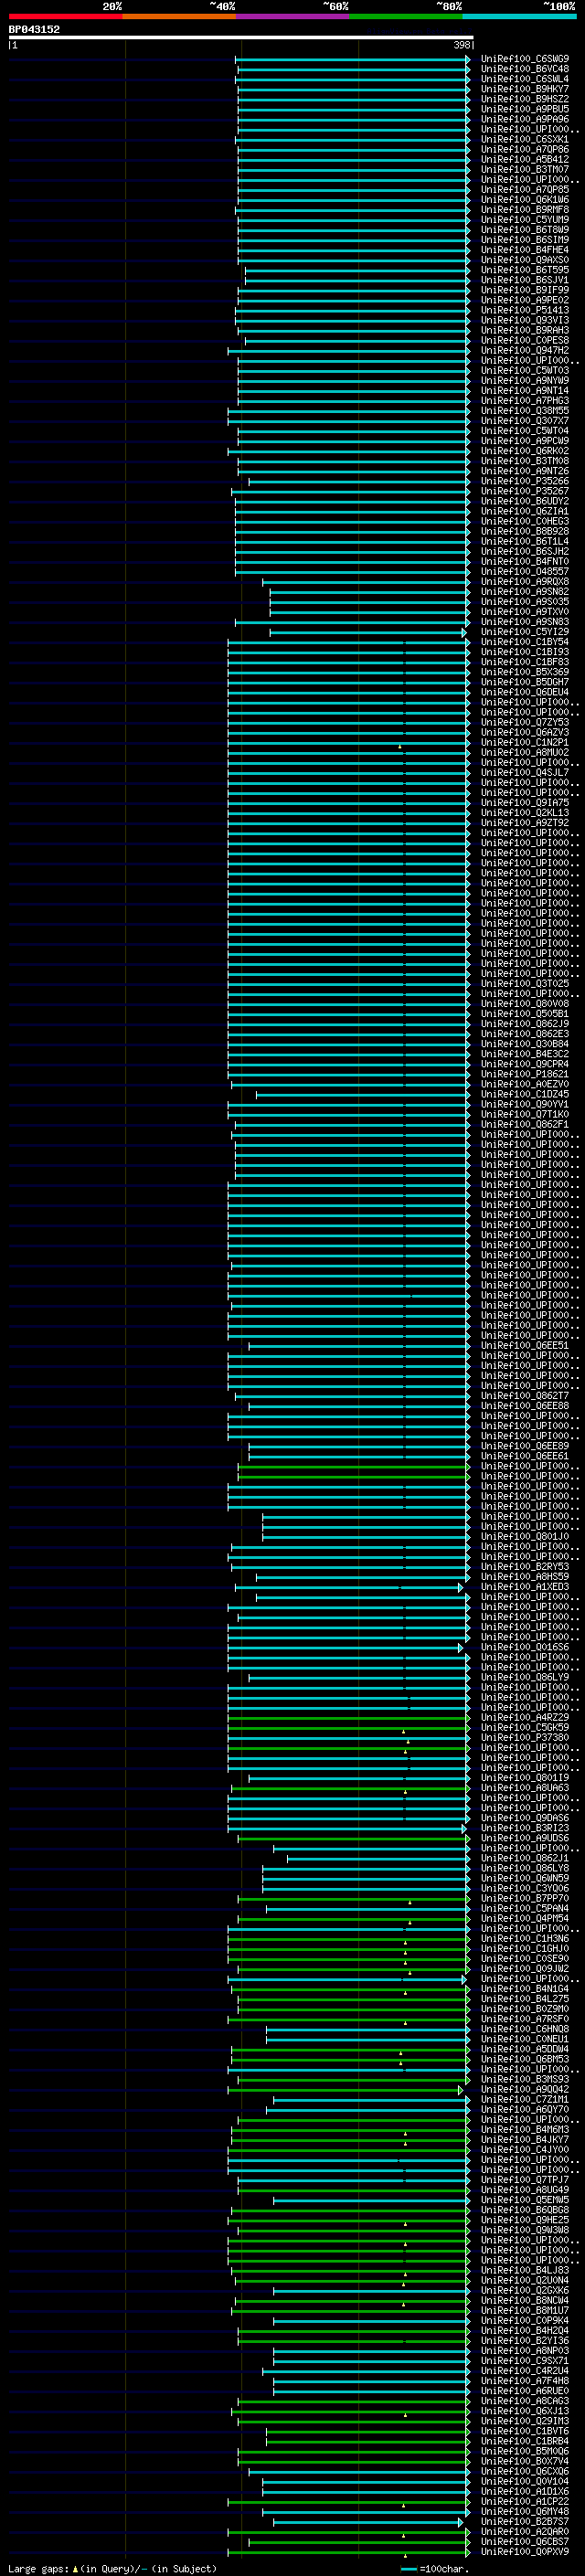Screen dimensions: 585x2576
Task: Click the green alignment bar for UniRef100_Q0PXV9
Action: 349,2552
